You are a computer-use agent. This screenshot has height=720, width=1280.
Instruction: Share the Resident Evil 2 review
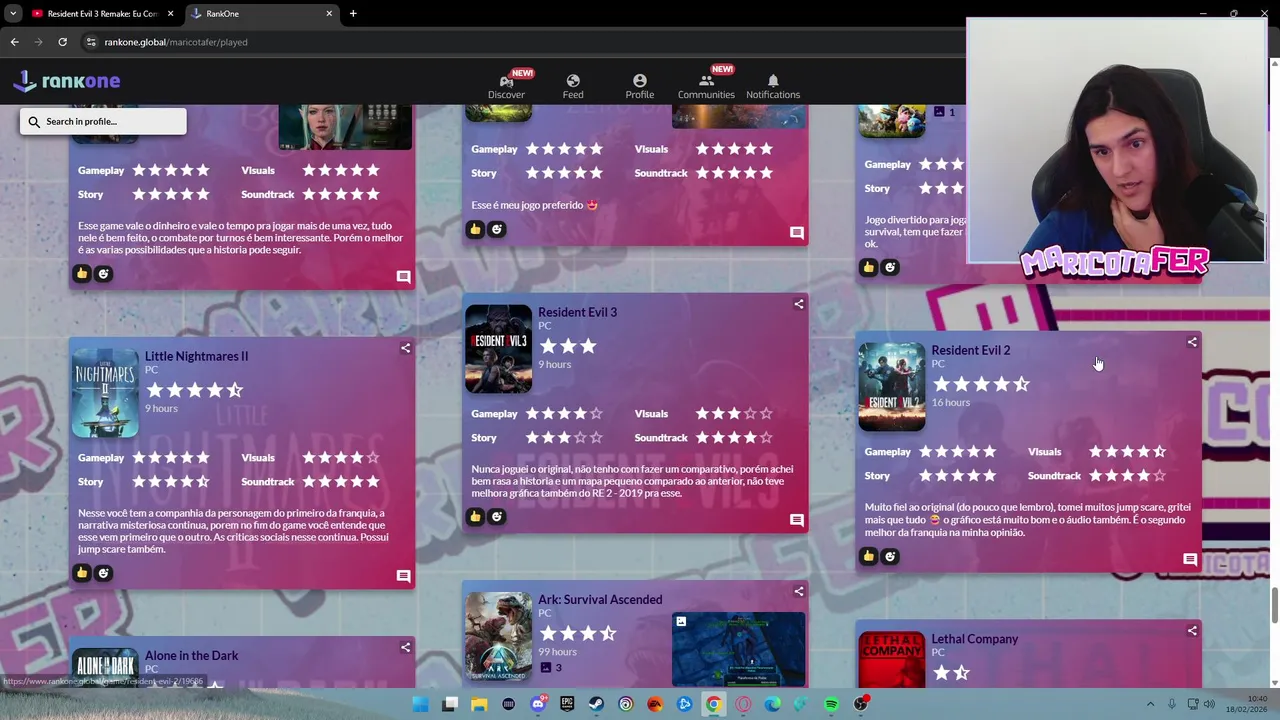1192,342
